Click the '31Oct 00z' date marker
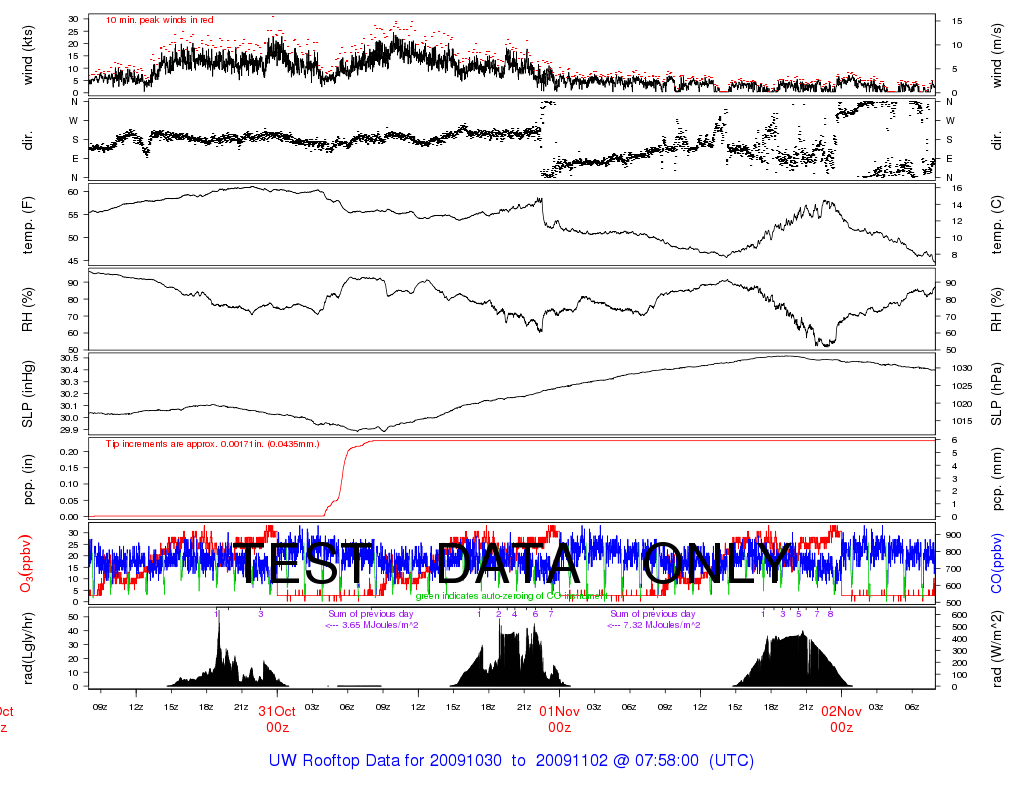 pyautogui.click(x=277, y=719)
